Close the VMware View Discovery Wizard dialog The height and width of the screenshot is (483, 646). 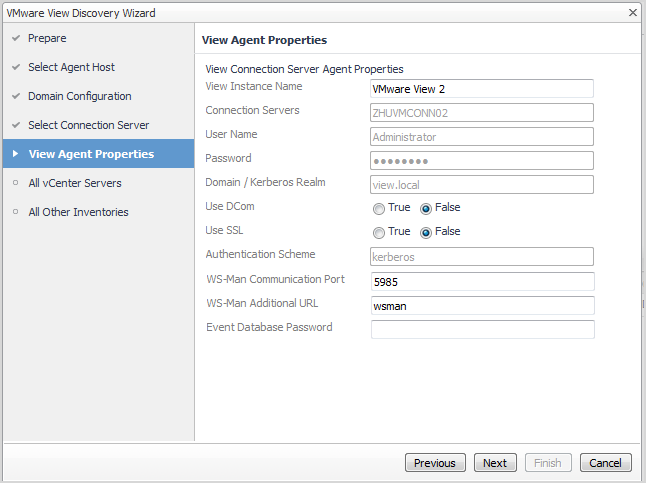[633, 12]
